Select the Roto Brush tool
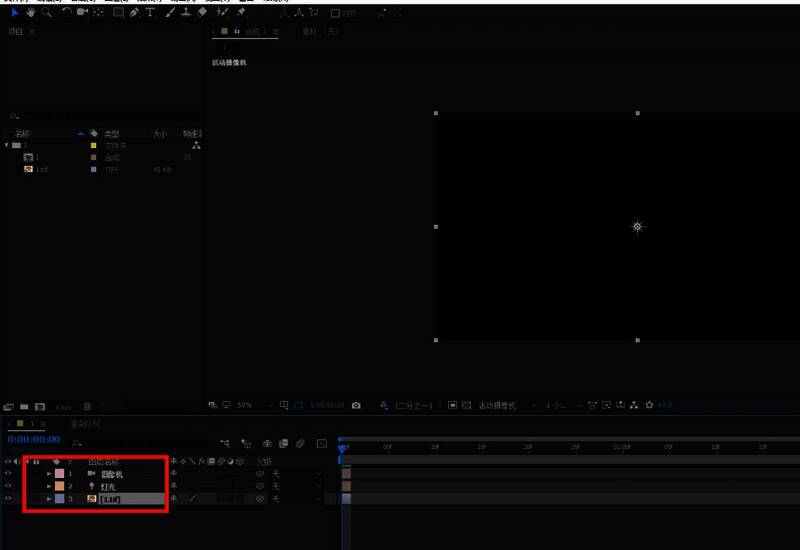Screen dimensions: 800x550 [222, 12]
